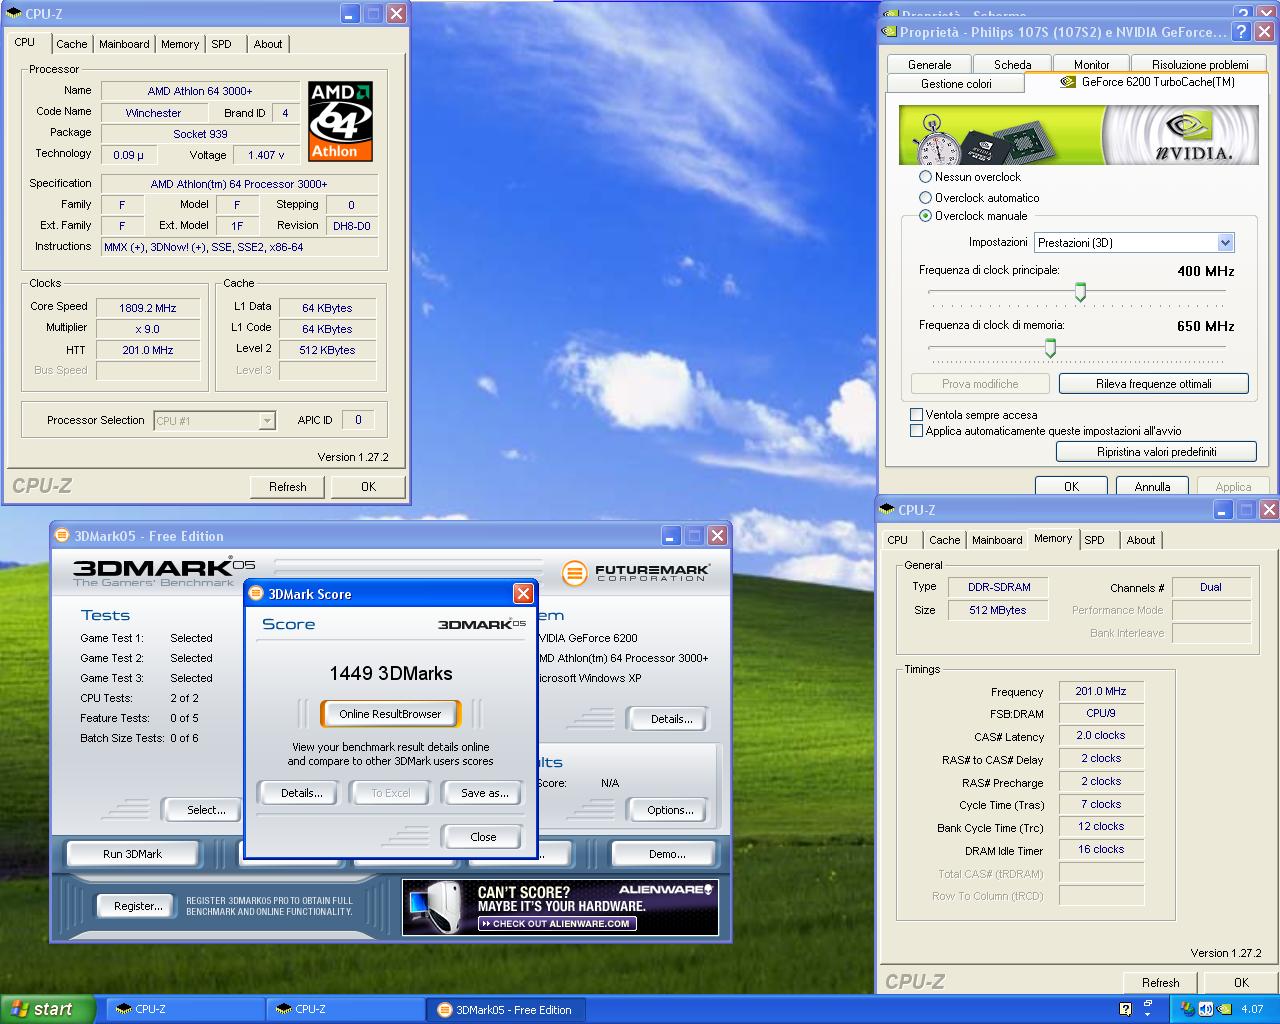Open the SPD tab in bottom-right CPU-Z
Image resolution: width=1280 pixels, height=1024 pixels.
(1095, 540)
